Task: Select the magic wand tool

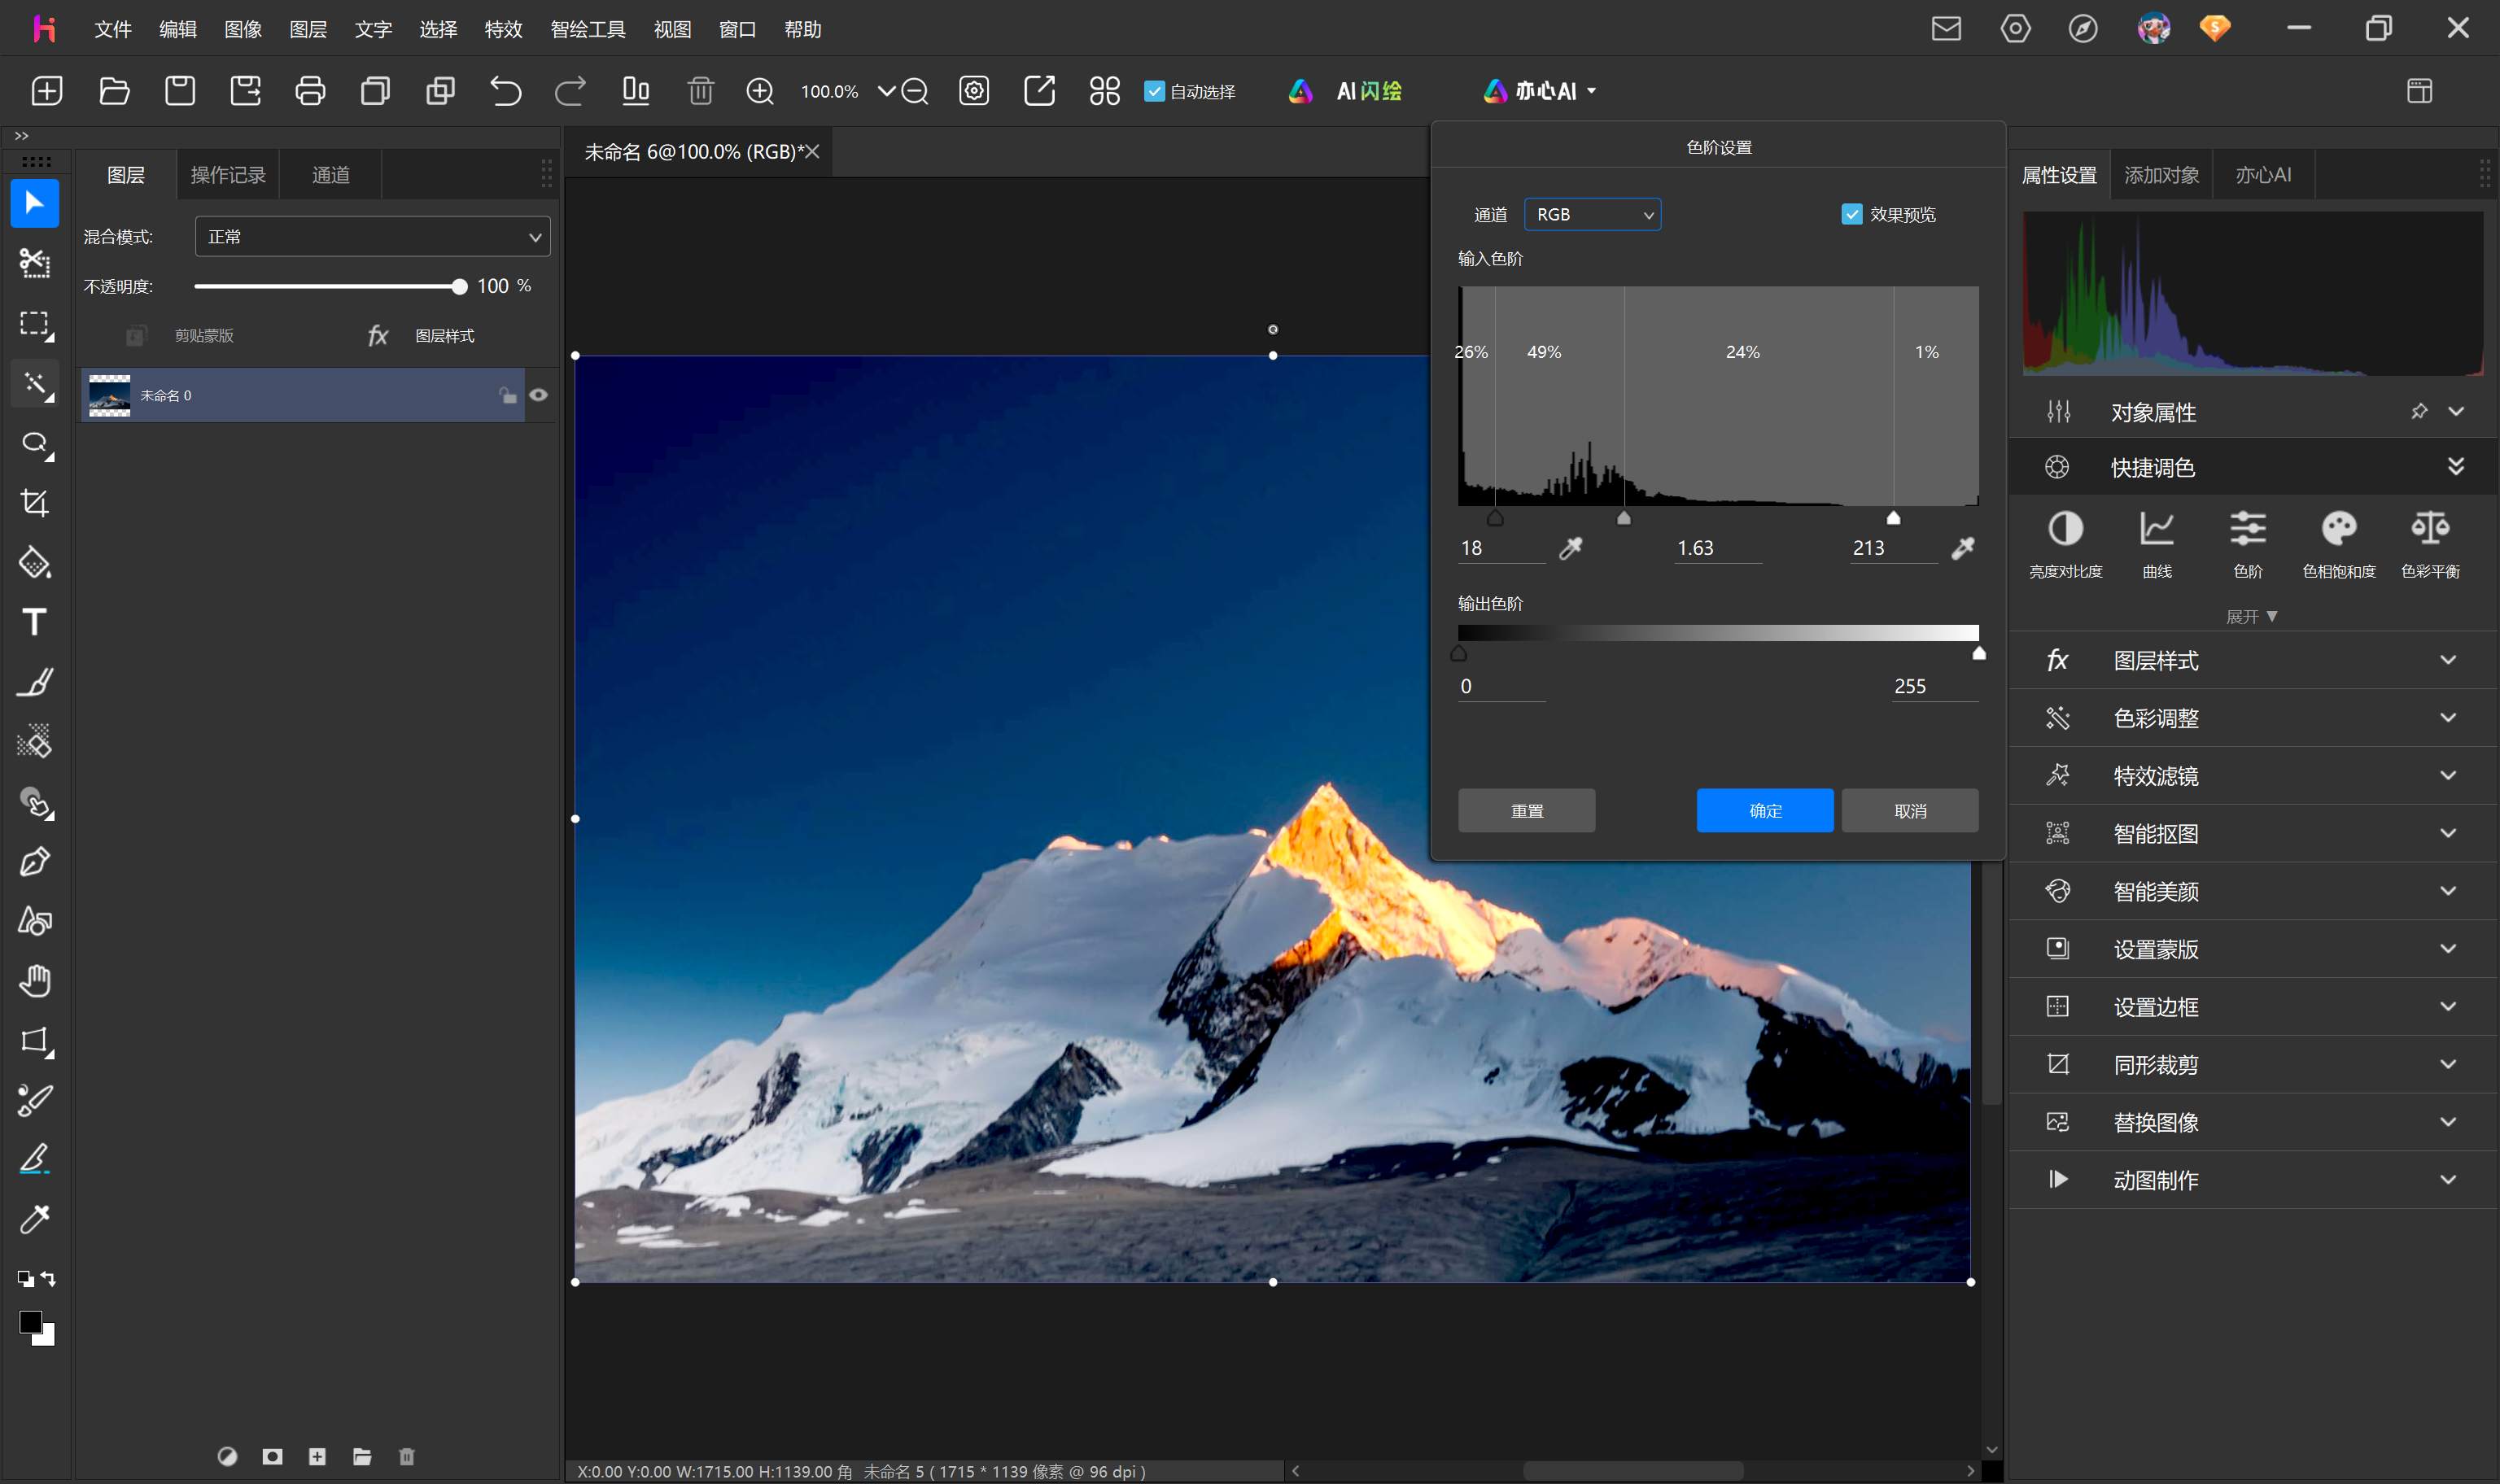Action: click(35, 384)
